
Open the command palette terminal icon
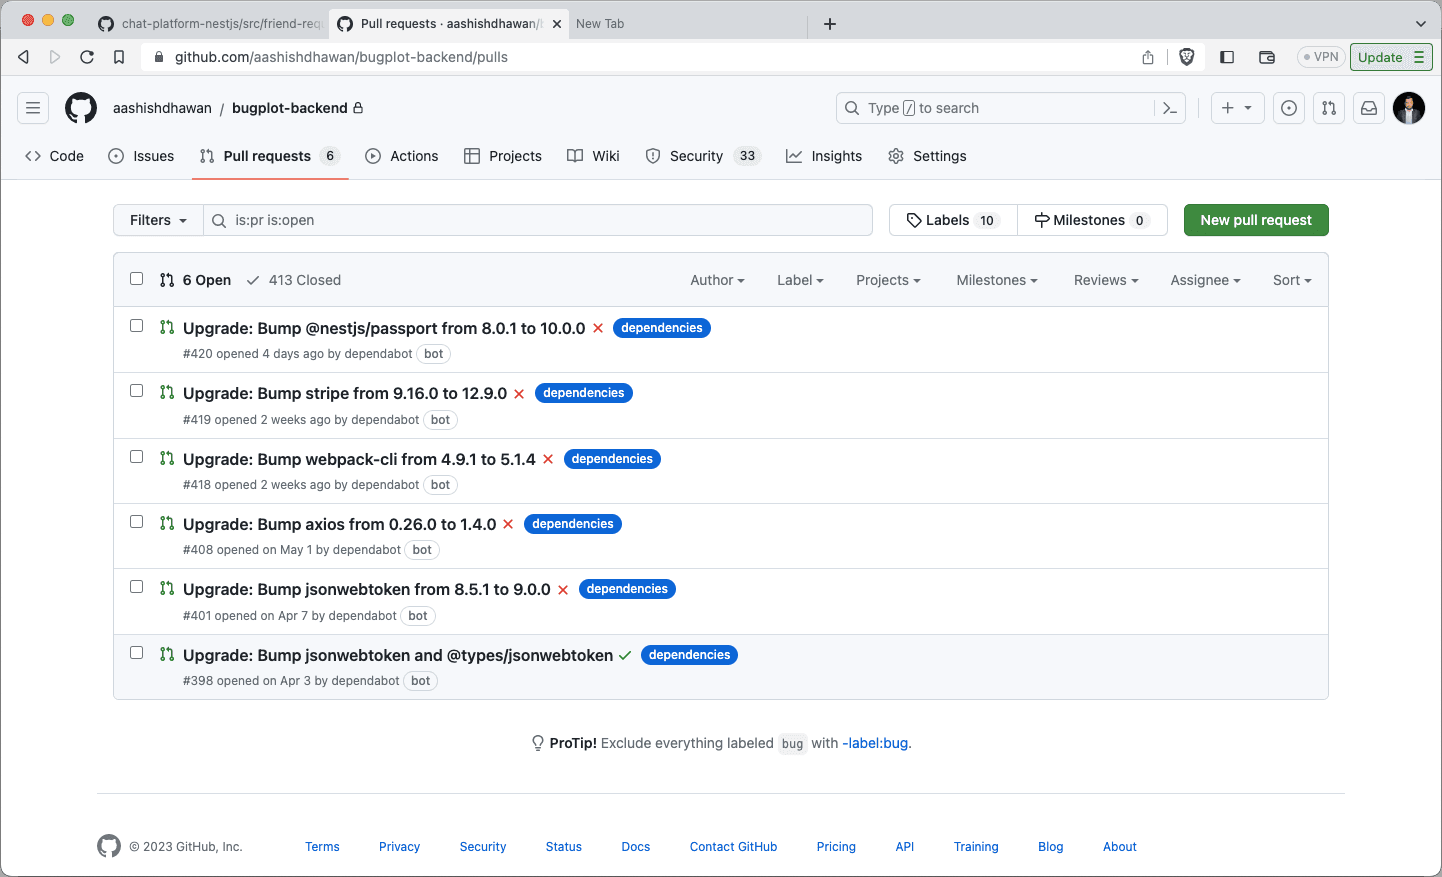[1169, 107]
